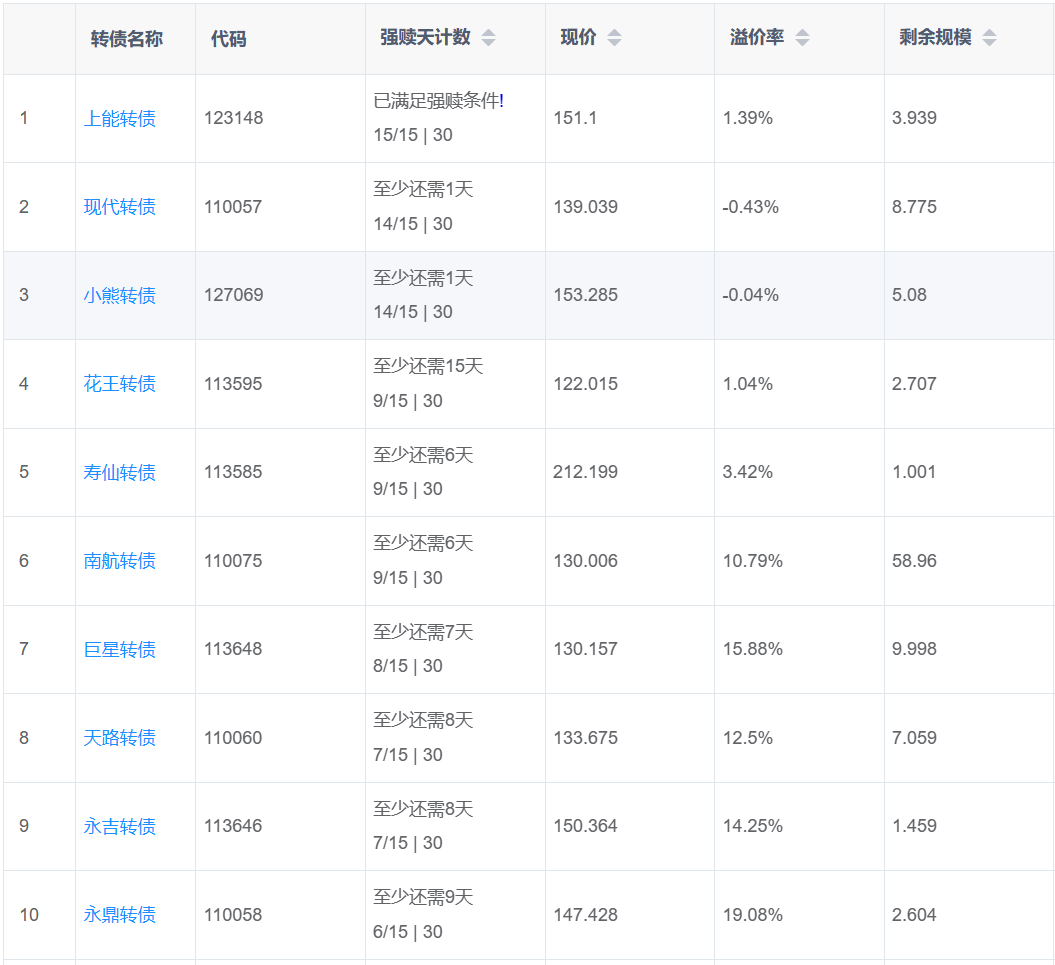Open 上能转债 bond link

tap(120, 119)
